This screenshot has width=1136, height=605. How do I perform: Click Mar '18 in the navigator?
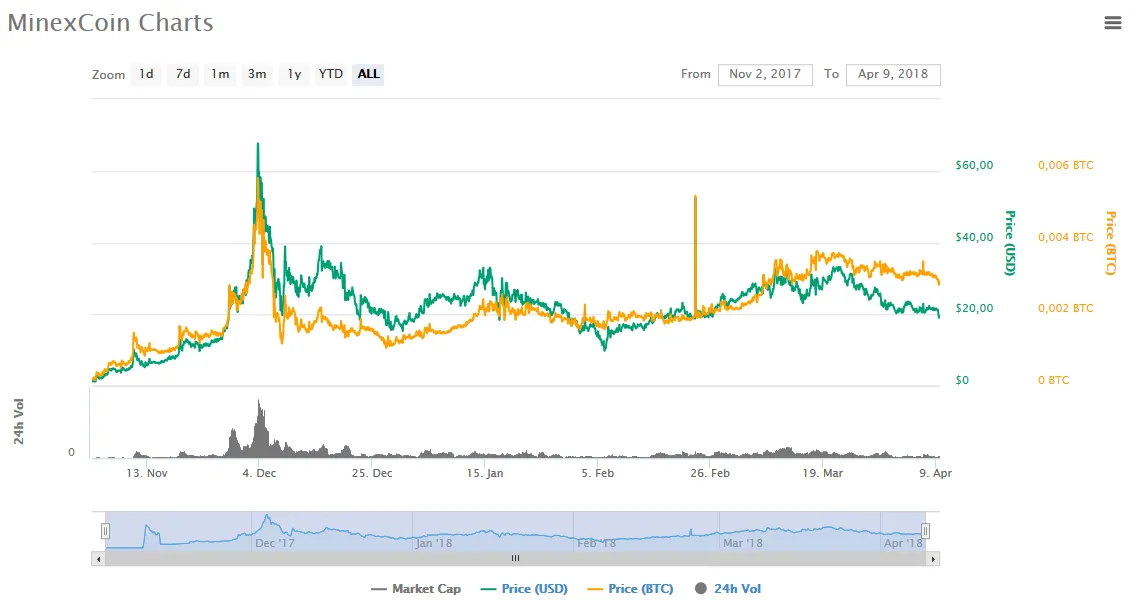click(x=743, y=543)
